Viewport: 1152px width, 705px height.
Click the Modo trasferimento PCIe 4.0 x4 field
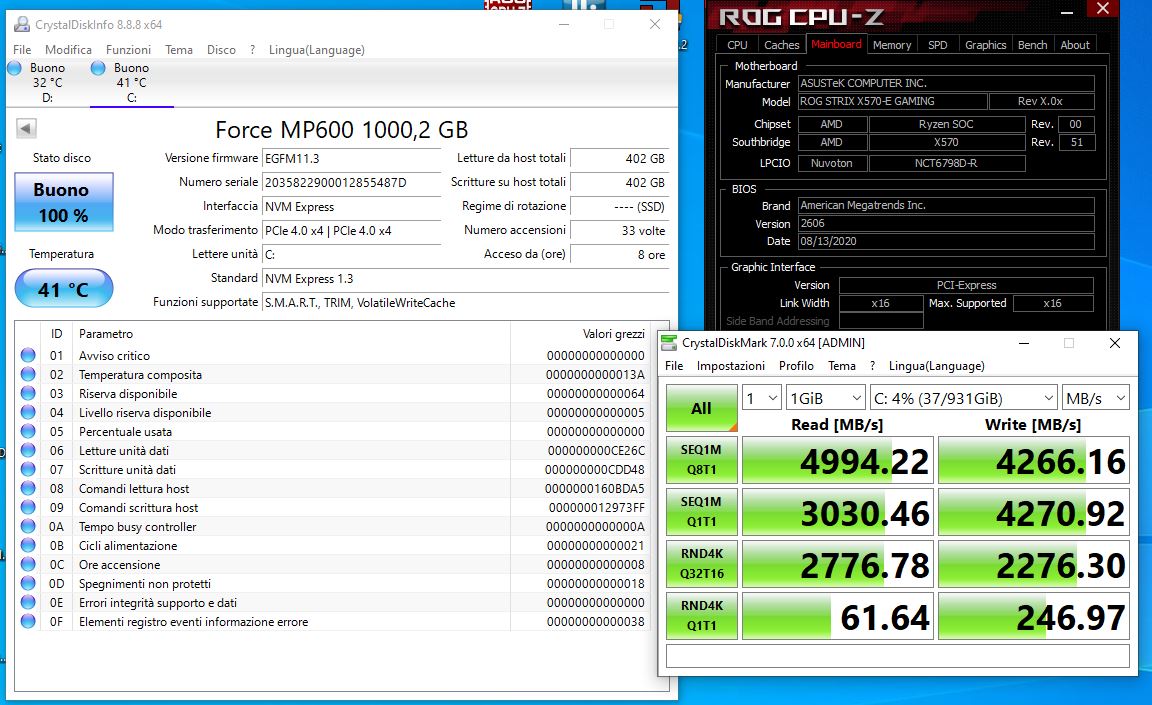point(352,231)
